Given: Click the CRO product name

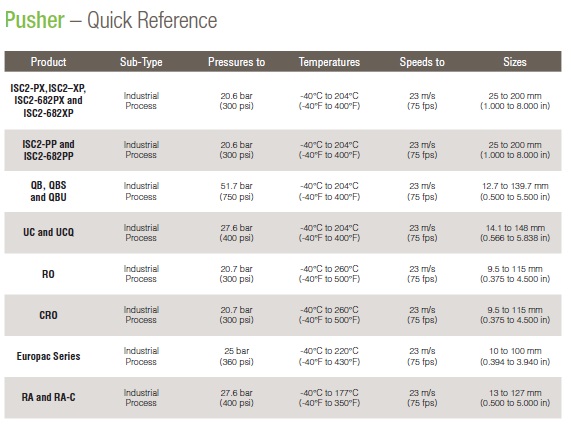Looking at the screenshot, I should click(x=48, y=315).
